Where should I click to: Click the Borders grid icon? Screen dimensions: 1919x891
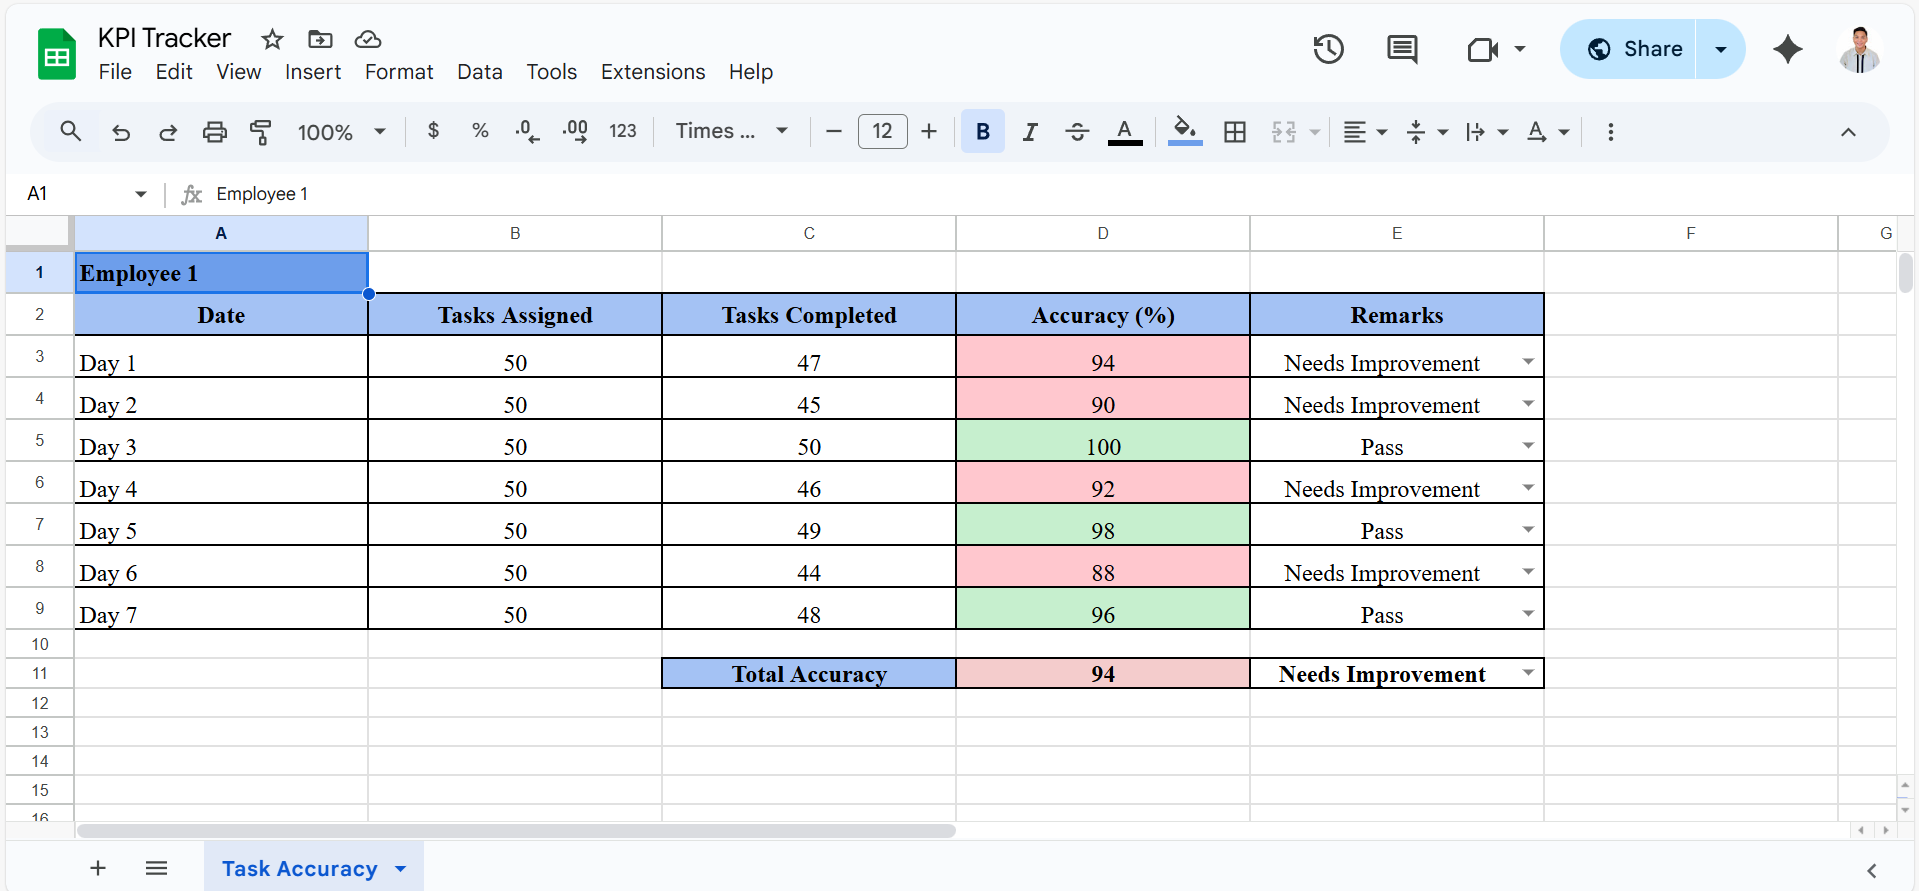(x=1235, y=132)
